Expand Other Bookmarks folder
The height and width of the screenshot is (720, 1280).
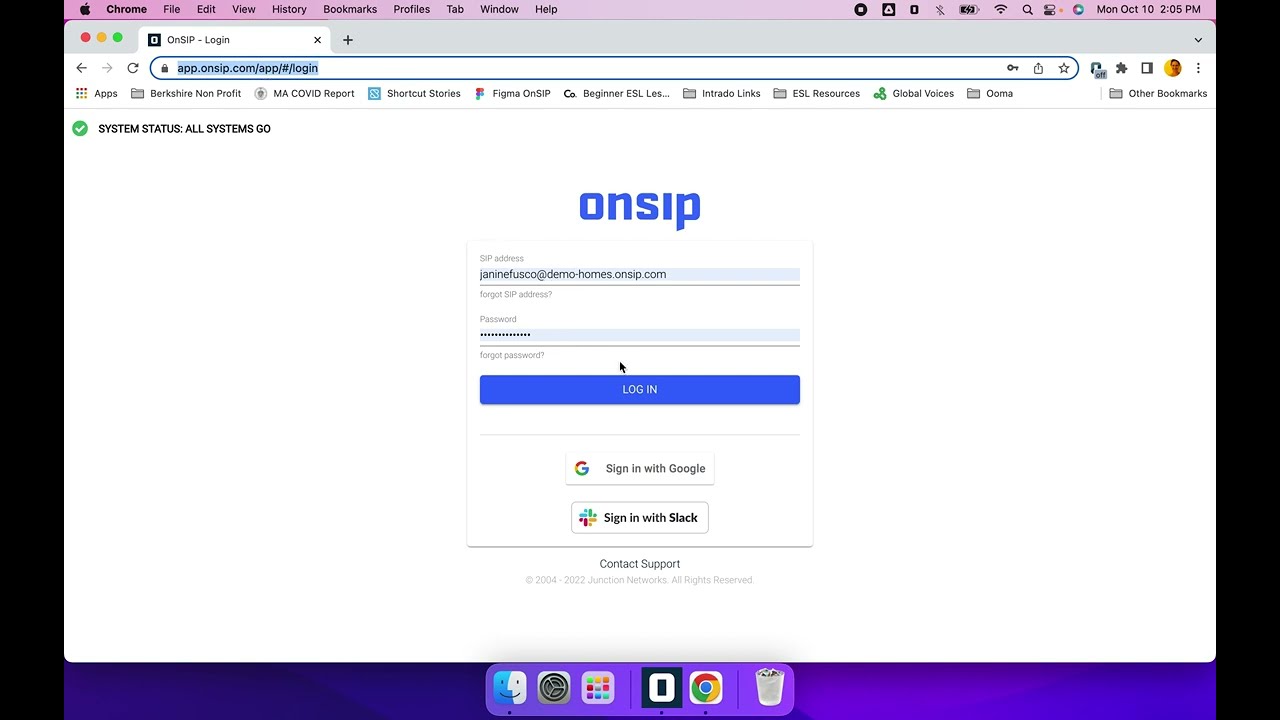point(1158,93)
